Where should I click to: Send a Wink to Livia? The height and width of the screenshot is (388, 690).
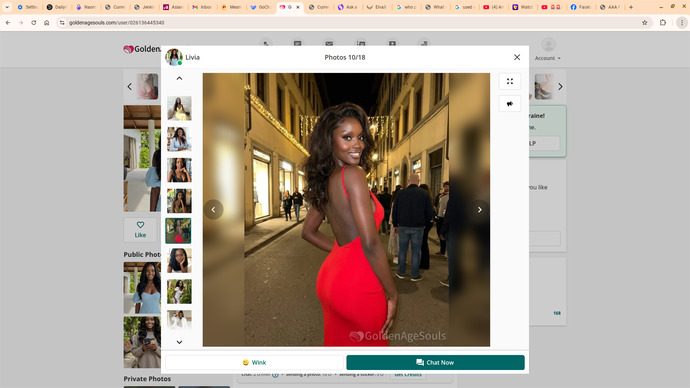coord(254,362)
